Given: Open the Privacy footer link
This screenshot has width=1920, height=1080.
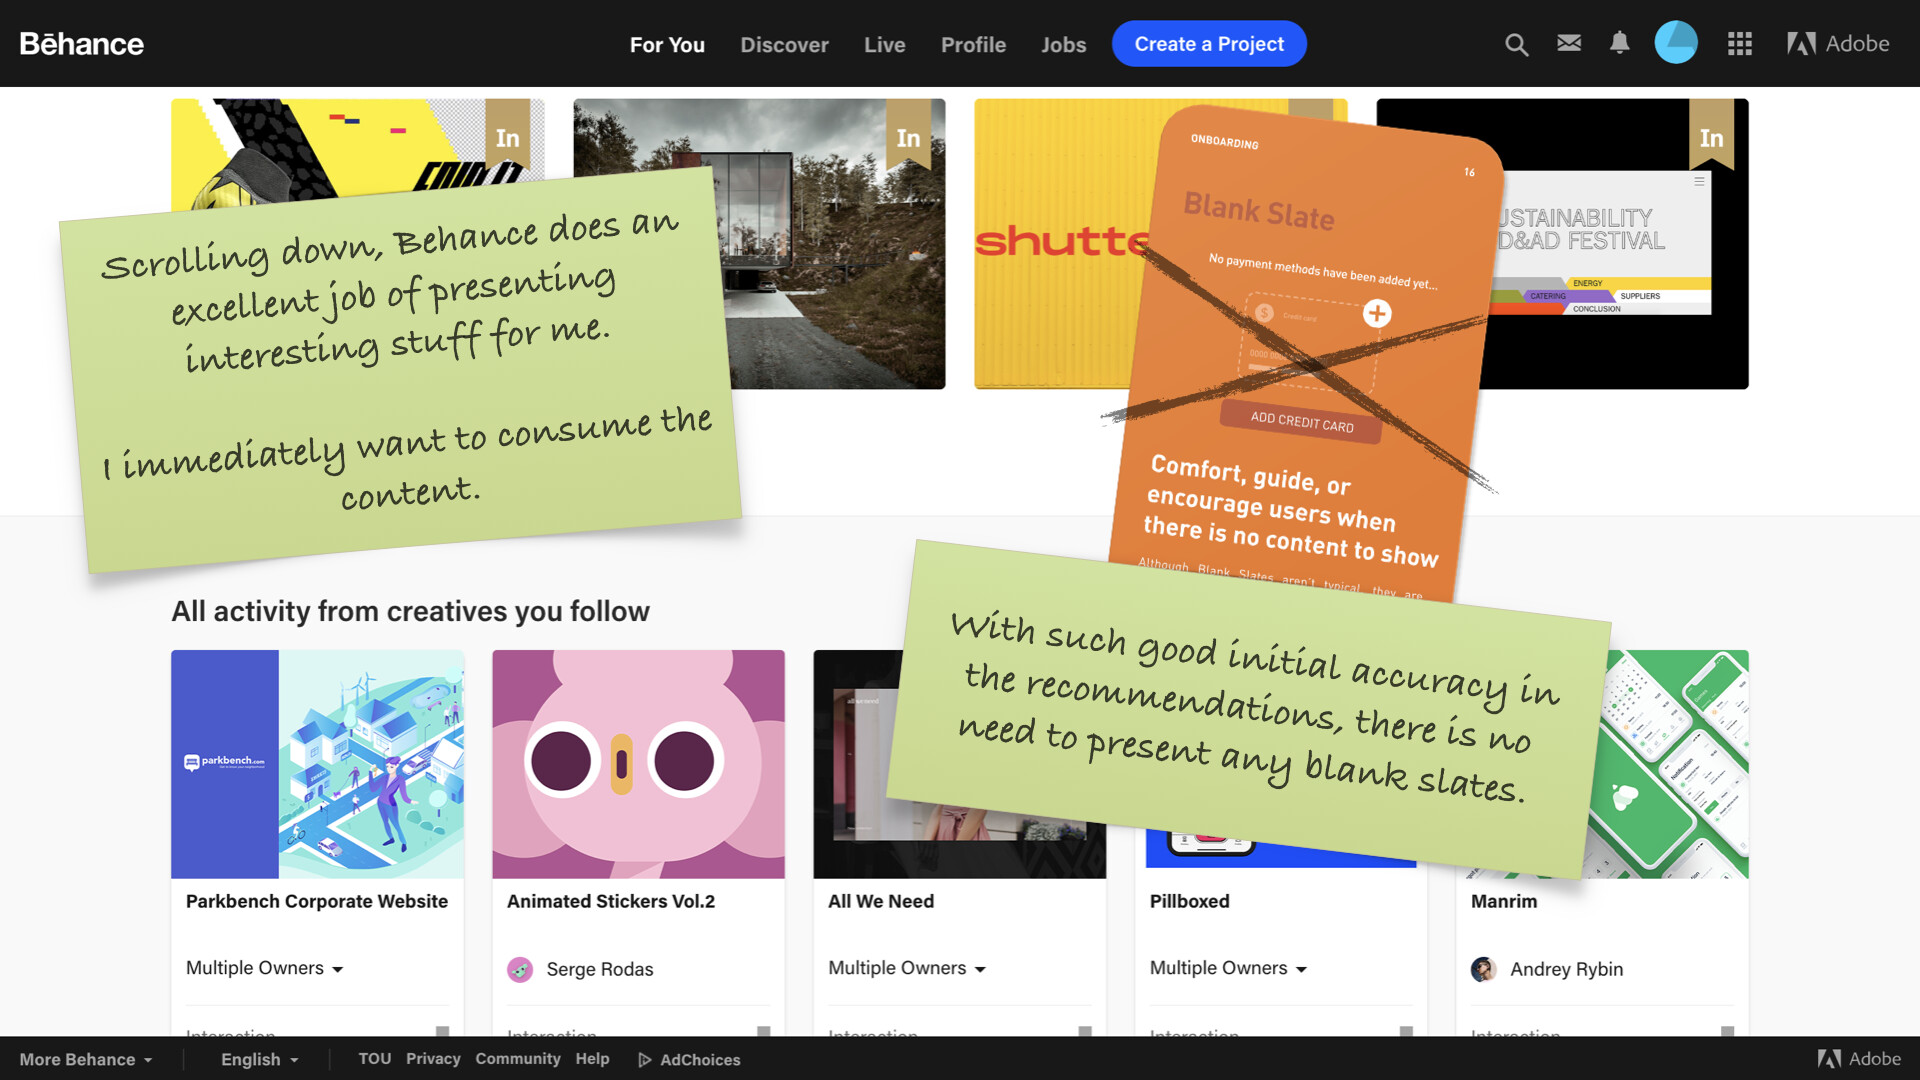Looking at the screenshot, I should [x=433, y=1058].
